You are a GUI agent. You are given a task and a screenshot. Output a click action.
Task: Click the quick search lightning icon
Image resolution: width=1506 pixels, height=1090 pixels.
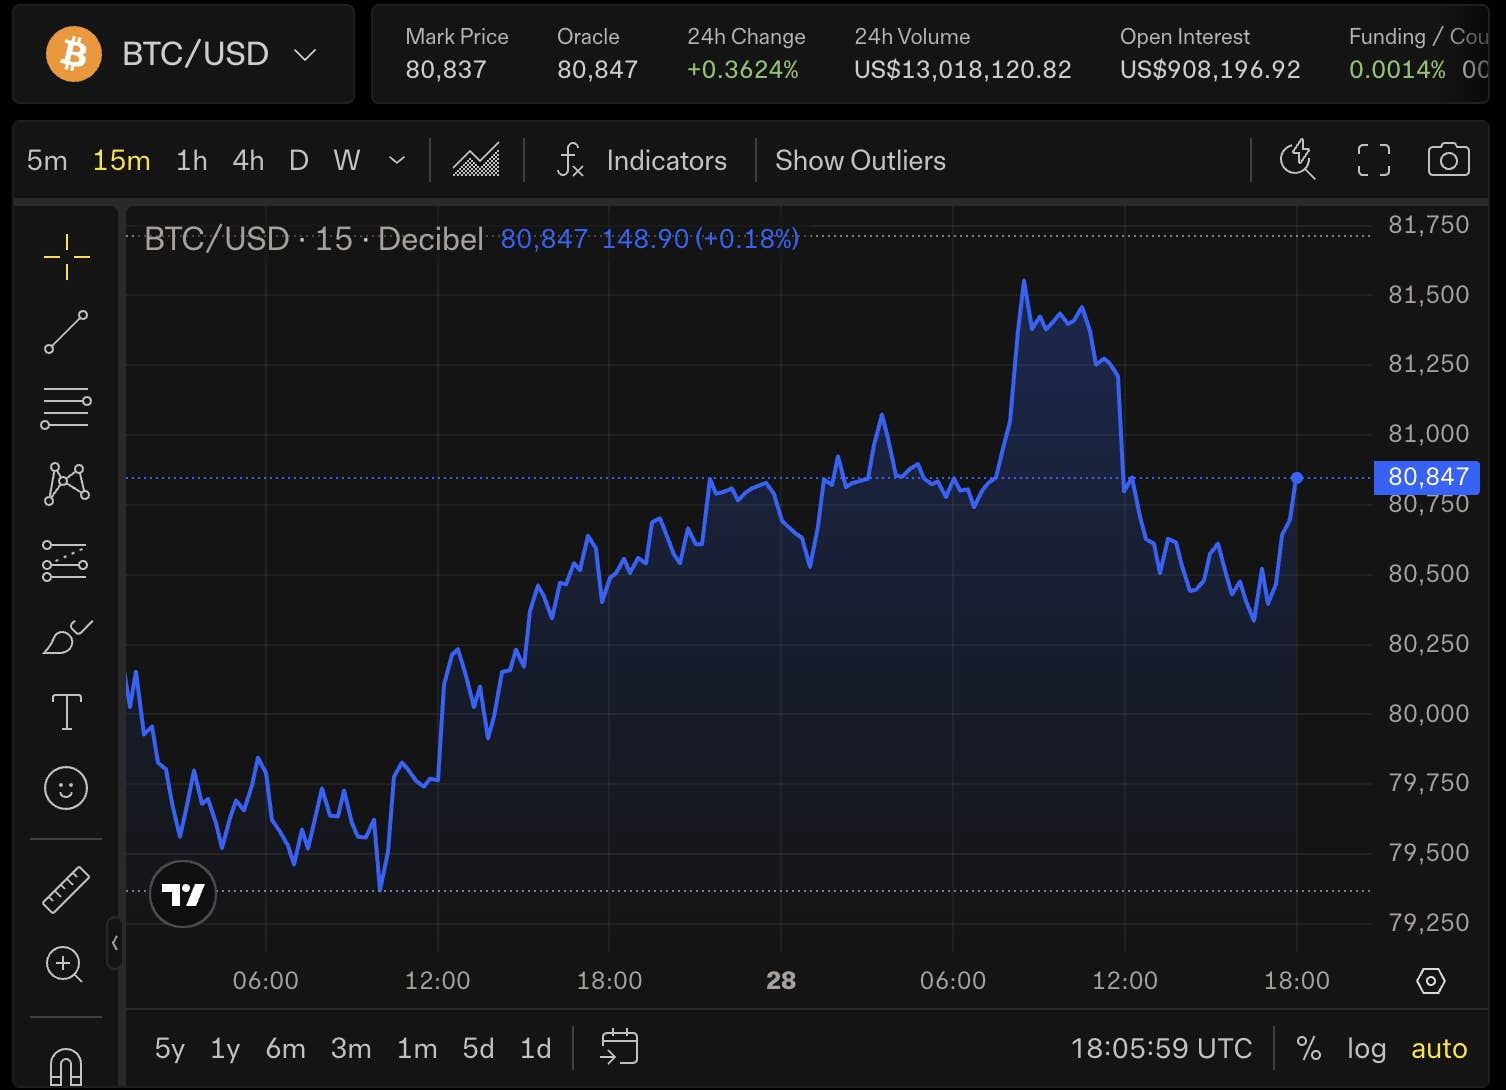1298,160
